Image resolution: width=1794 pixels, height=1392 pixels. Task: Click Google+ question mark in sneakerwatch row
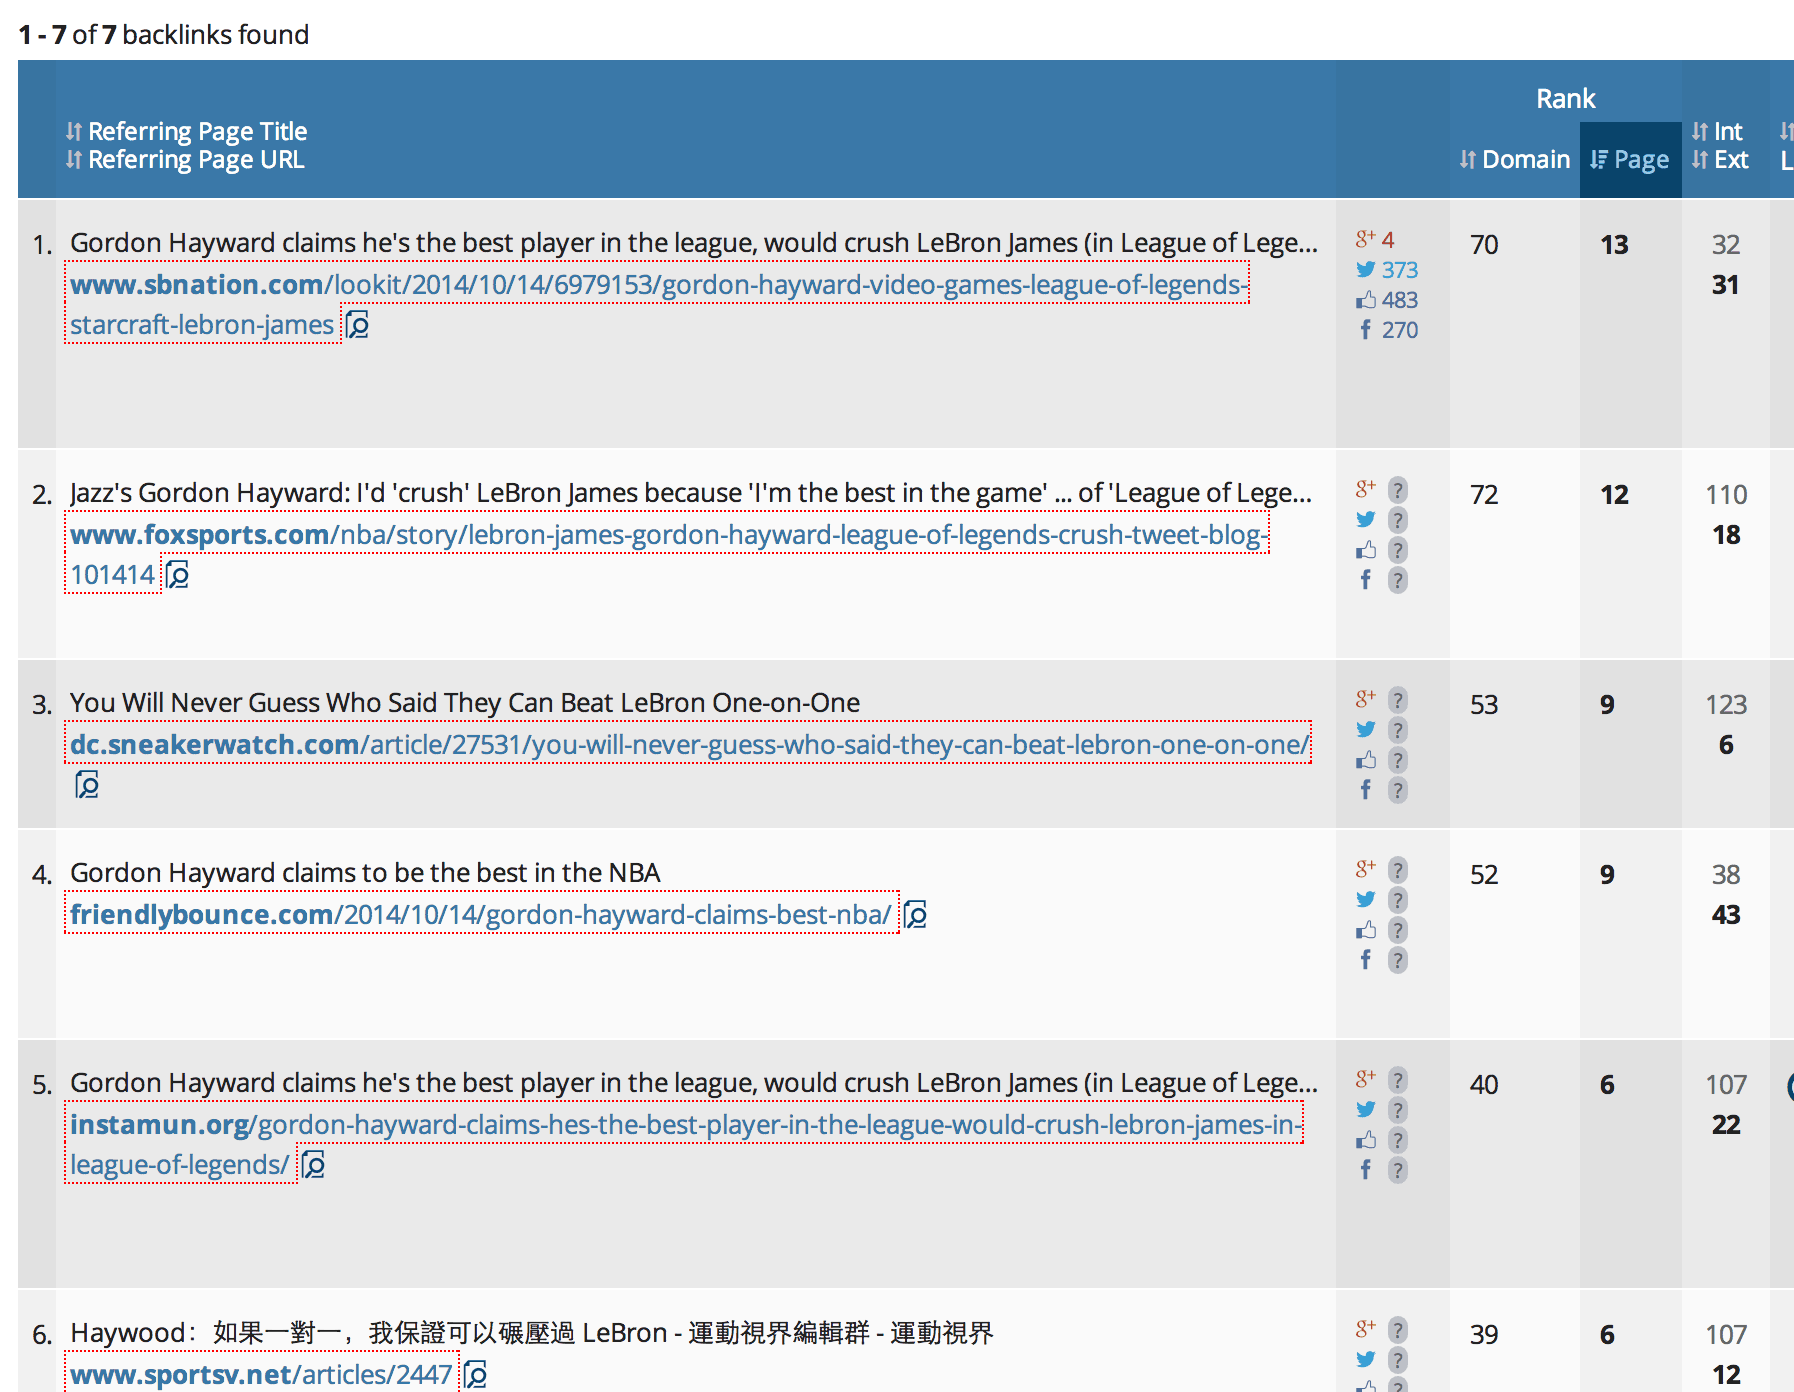(1398, 700)
